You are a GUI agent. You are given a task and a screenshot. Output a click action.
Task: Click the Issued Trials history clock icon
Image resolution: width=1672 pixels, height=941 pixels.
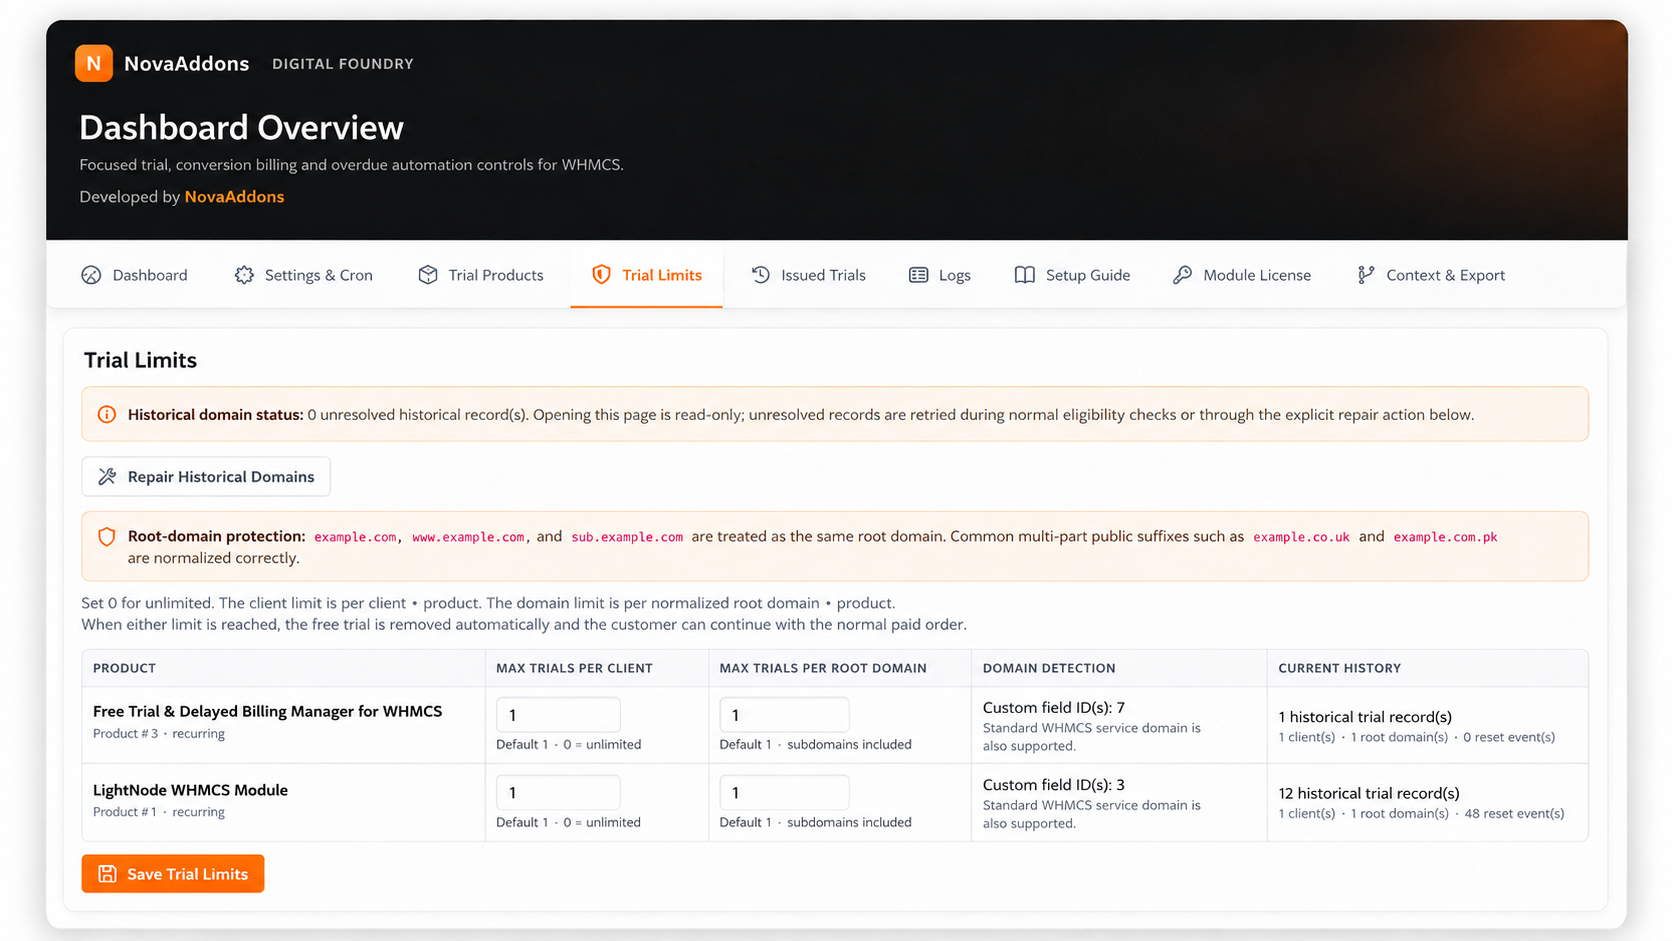761,275
